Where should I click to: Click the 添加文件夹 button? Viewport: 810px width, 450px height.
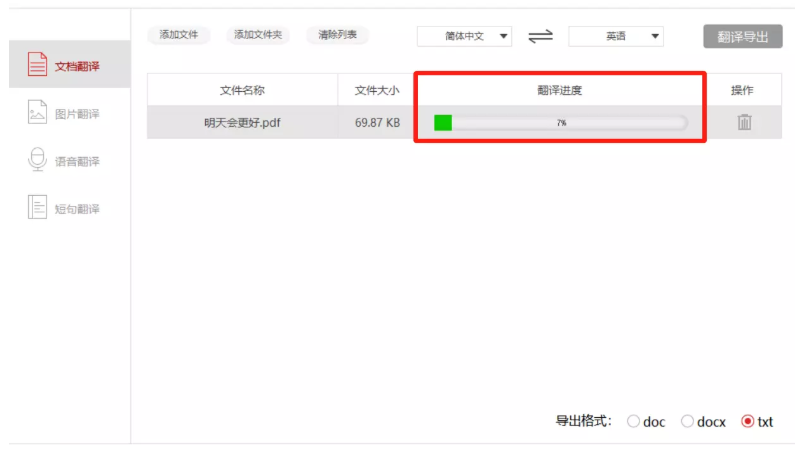point(258,35)
